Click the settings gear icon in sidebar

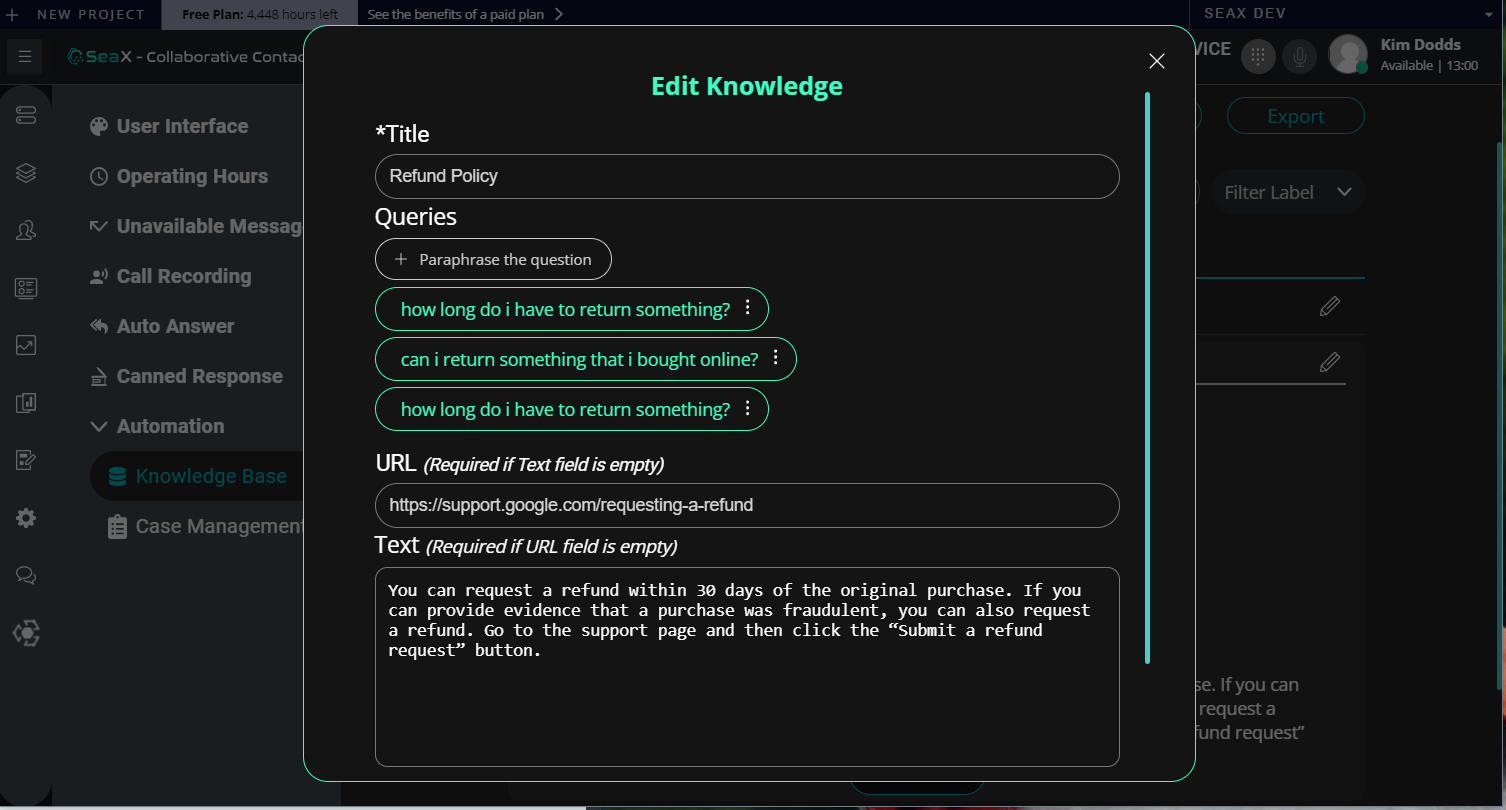[x=26, y=518]
